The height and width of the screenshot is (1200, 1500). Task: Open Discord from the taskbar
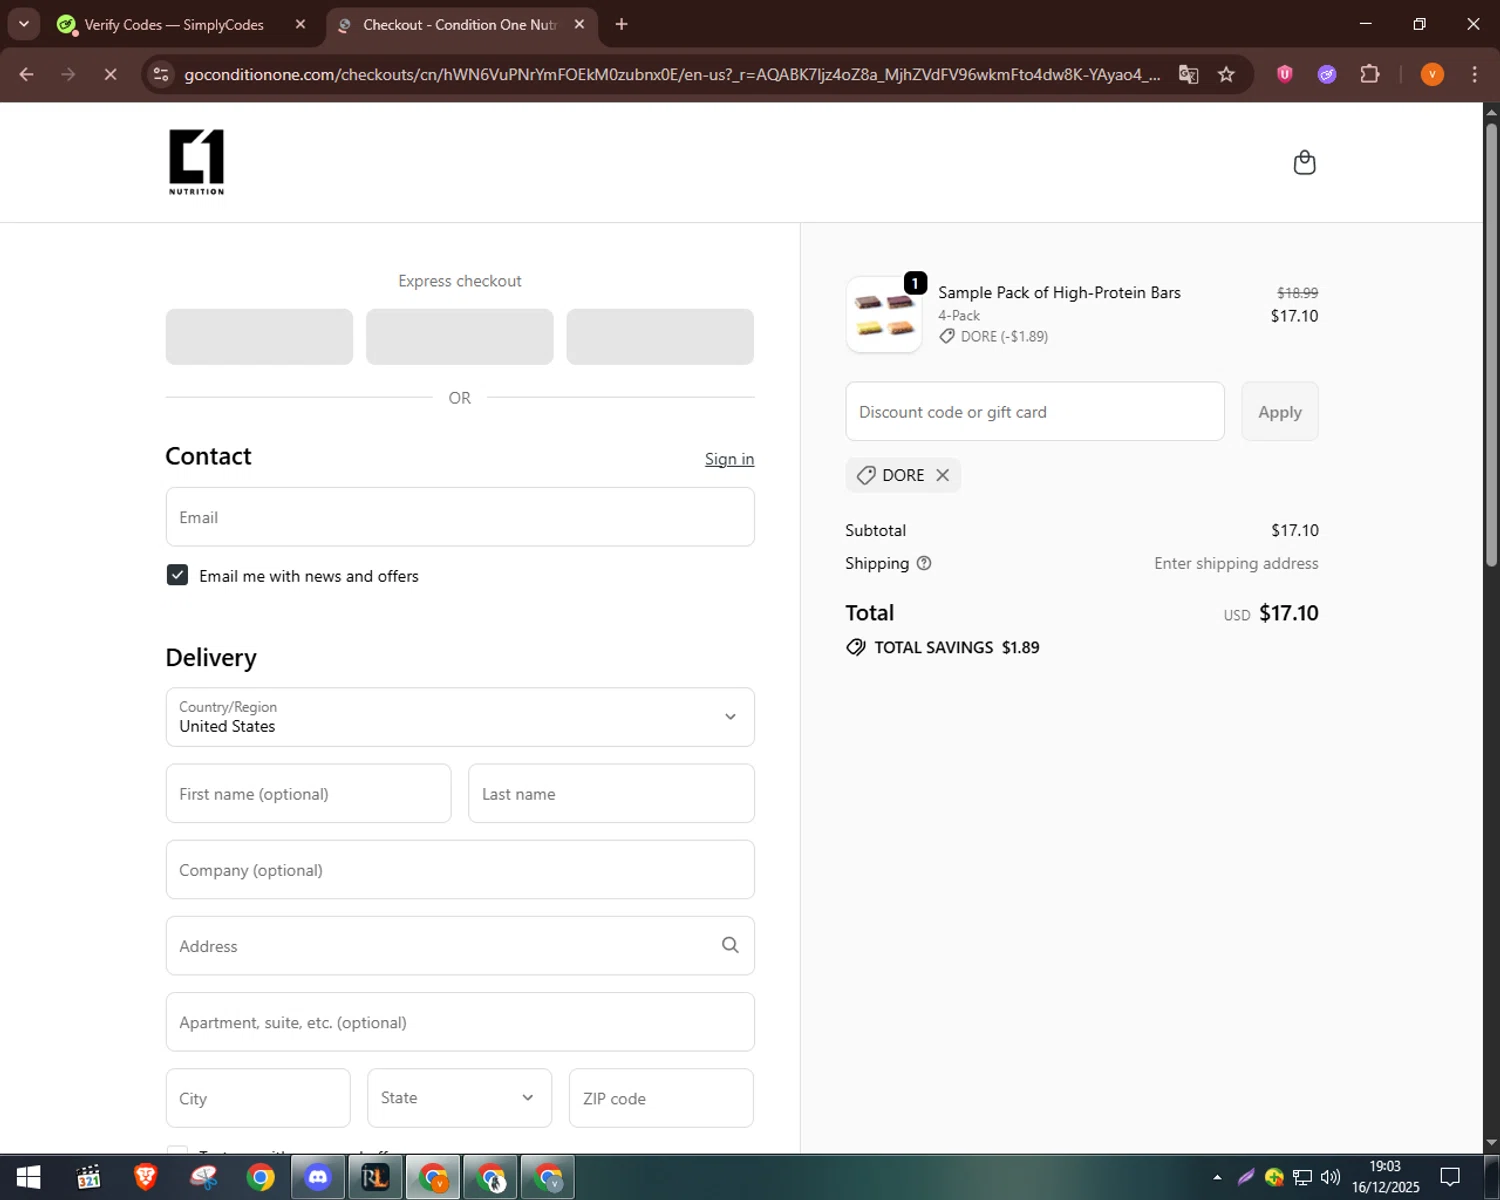click(318, 1178)
